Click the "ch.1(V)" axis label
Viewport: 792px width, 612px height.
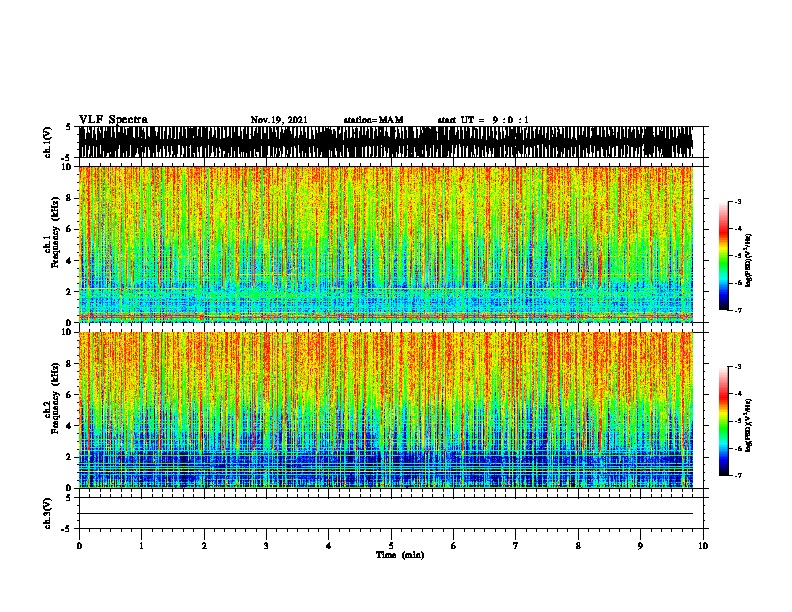[x=48, y=142]
